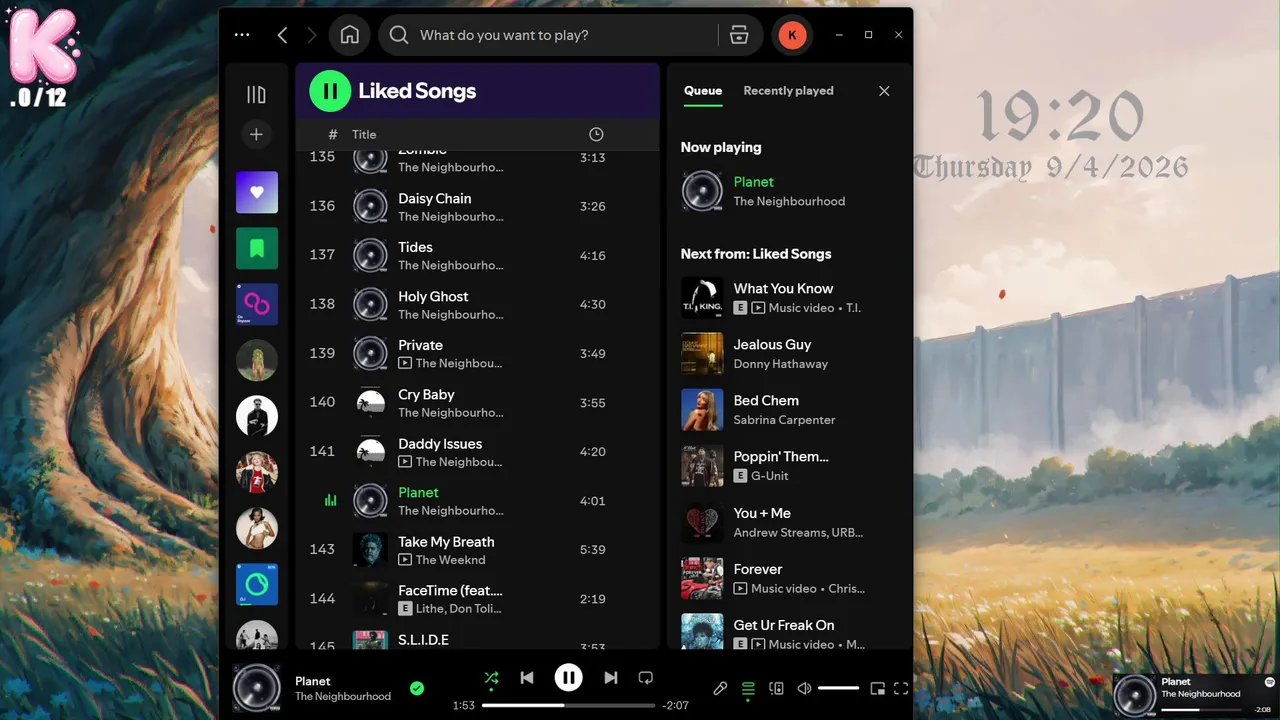Sort by the Title column header
This screenshot has width=1280, height=720.
364,134
